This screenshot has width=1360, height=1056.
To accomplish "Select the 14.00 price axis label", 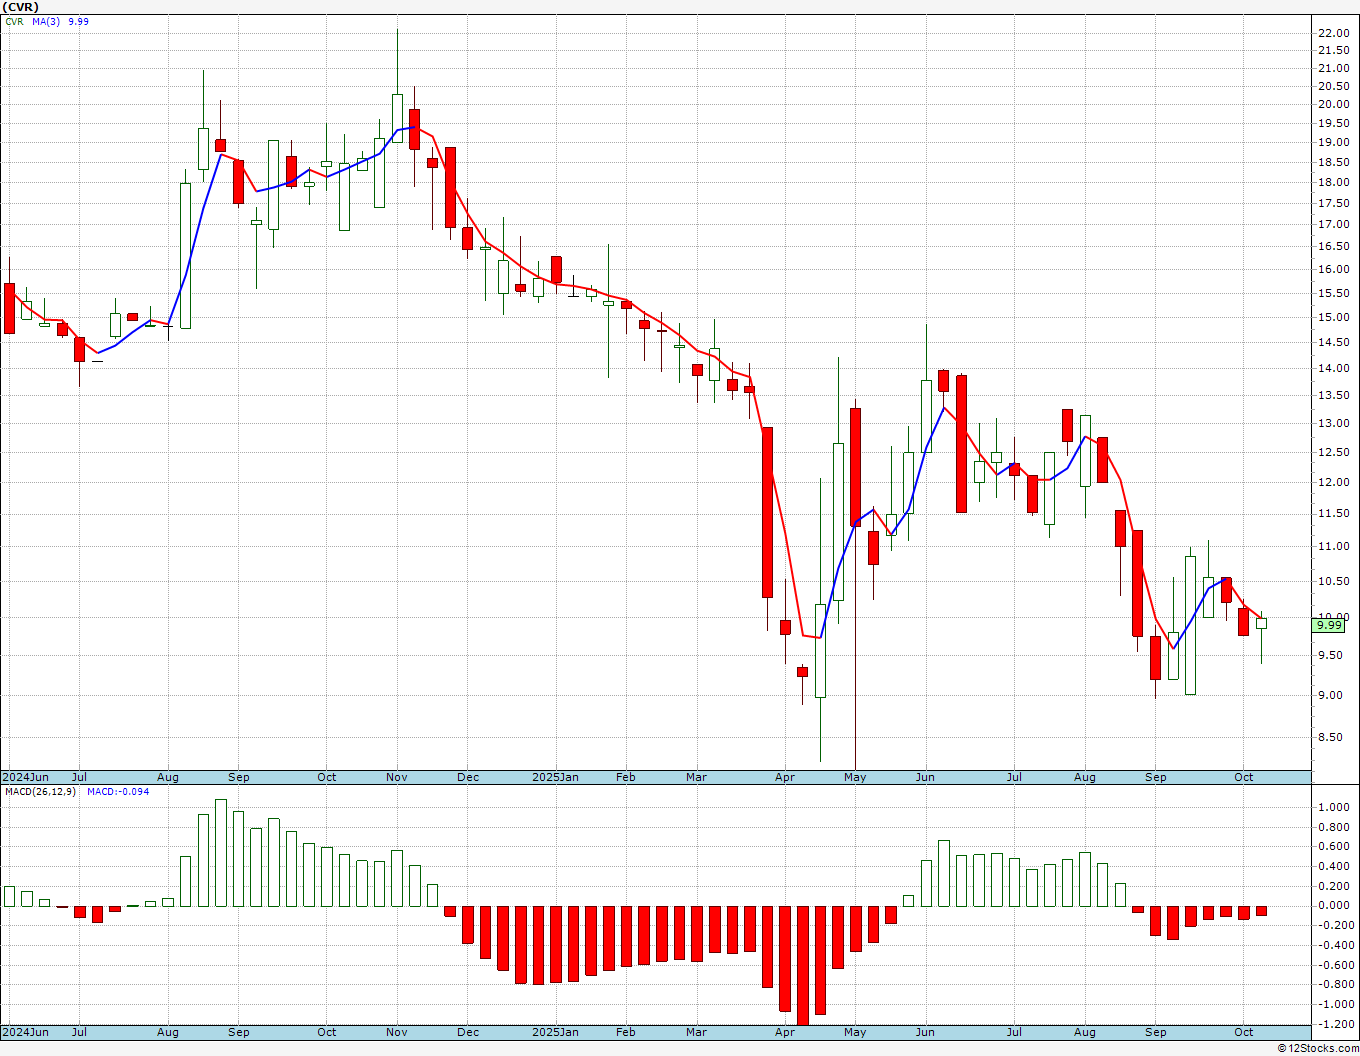I will click(1333, 368).
